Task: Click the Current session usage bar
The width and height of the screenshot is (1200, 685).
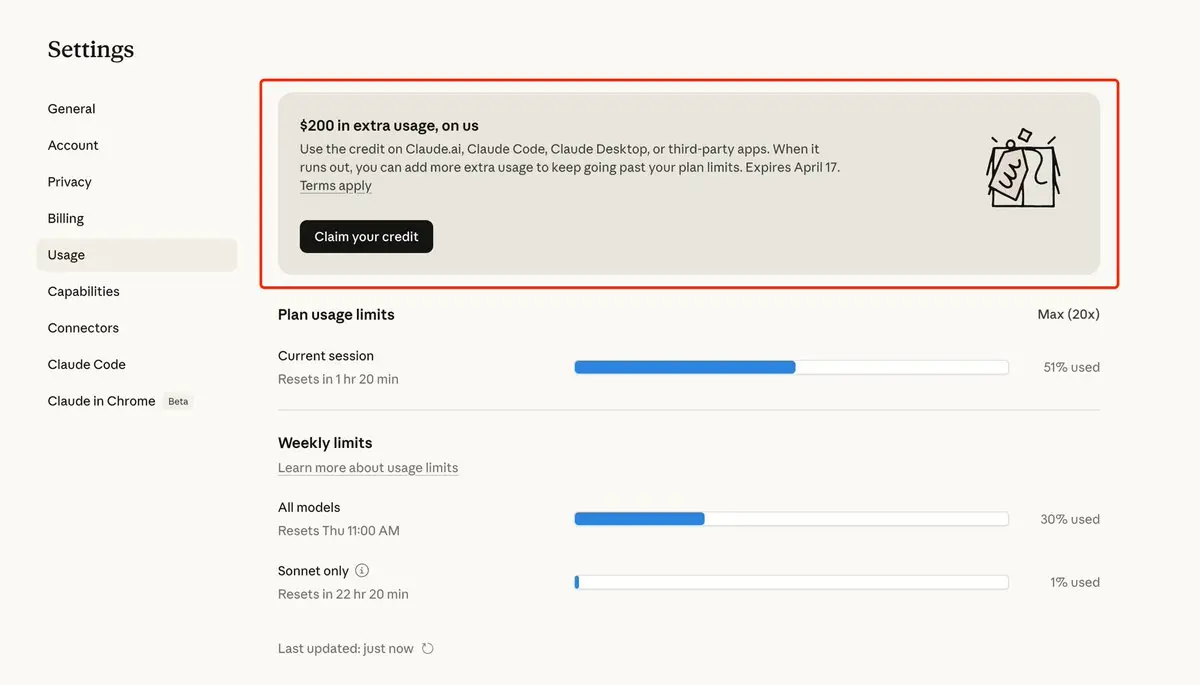Action: point(791,367)
